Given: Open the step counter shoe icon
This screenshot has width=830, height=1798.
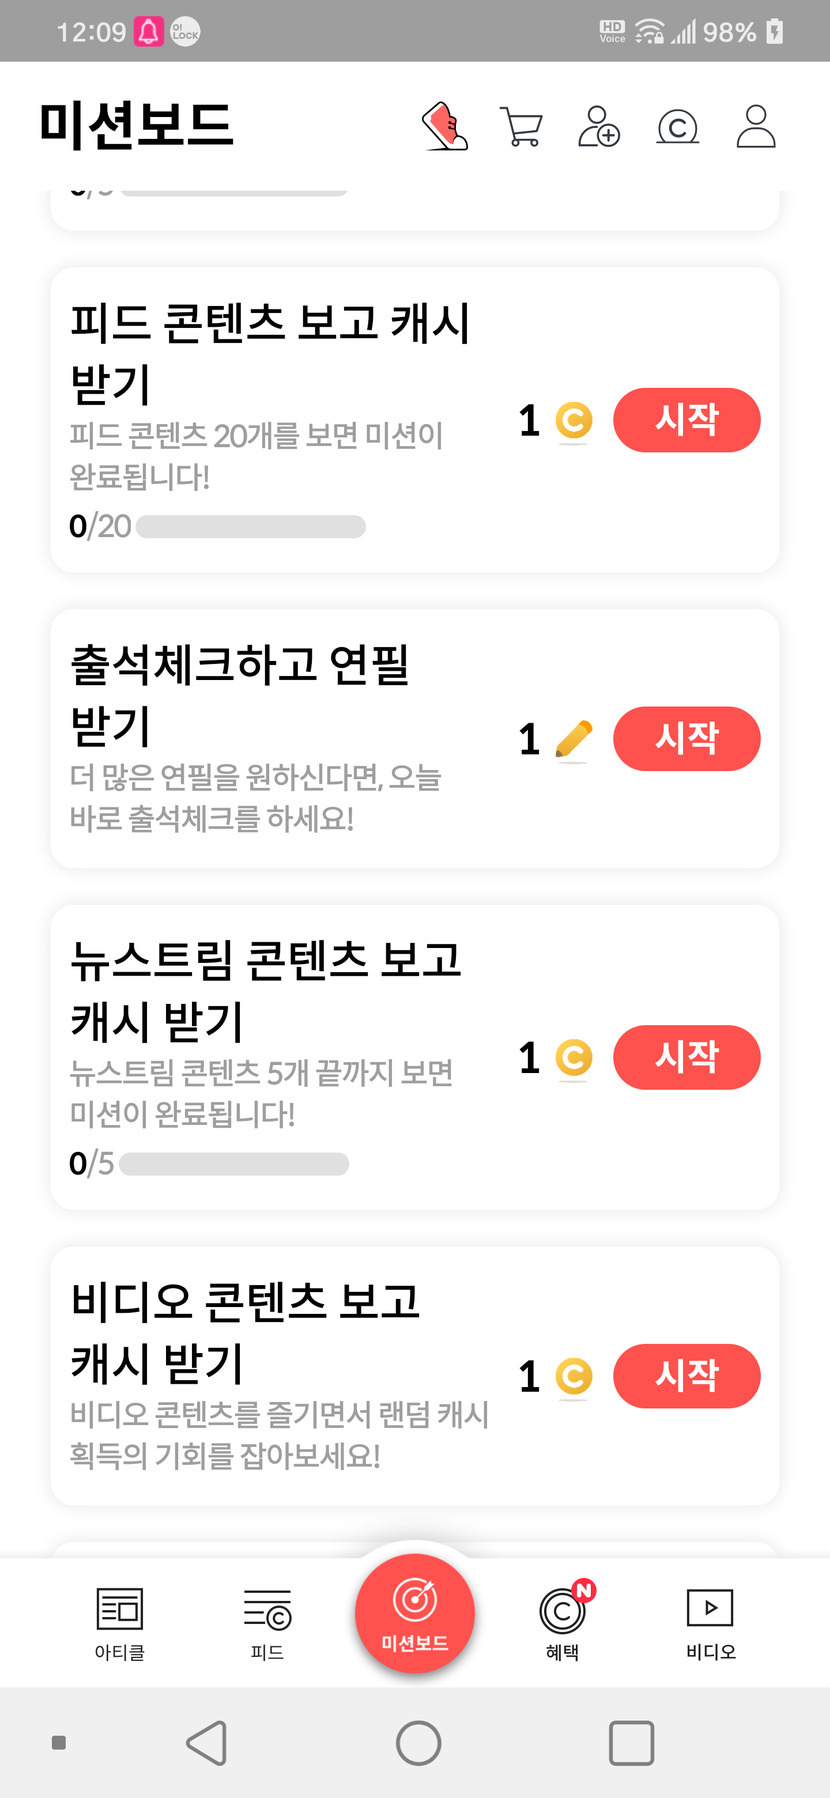Looking at the screenshot, I should [446, 126].
